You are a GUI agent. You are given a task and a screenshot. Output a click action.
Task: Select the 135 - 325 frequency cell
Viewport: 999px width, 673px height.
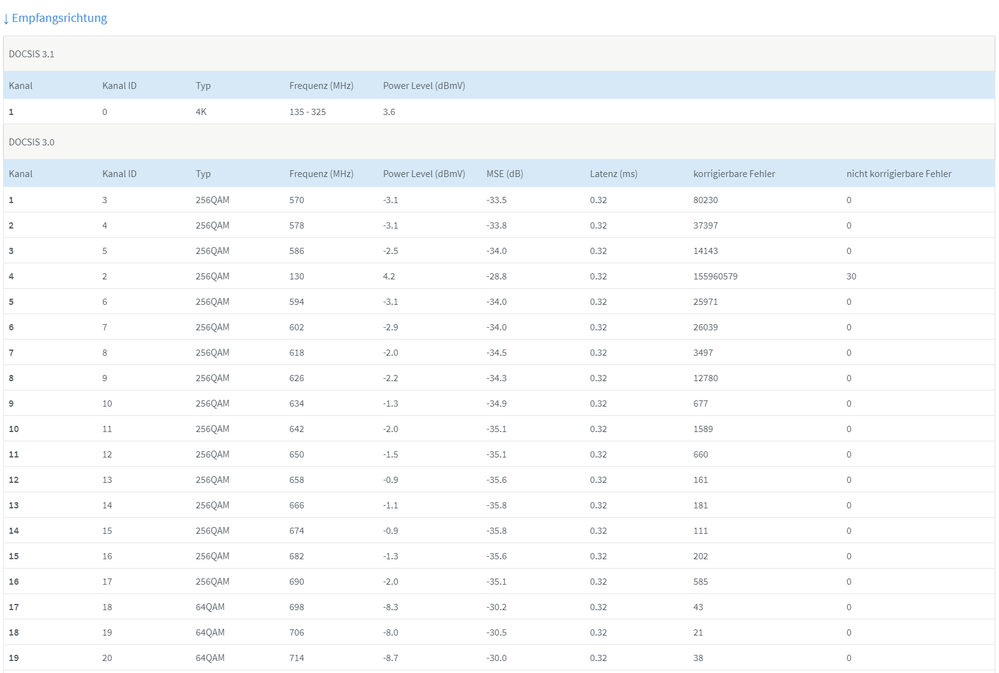[x=308, y=112]
